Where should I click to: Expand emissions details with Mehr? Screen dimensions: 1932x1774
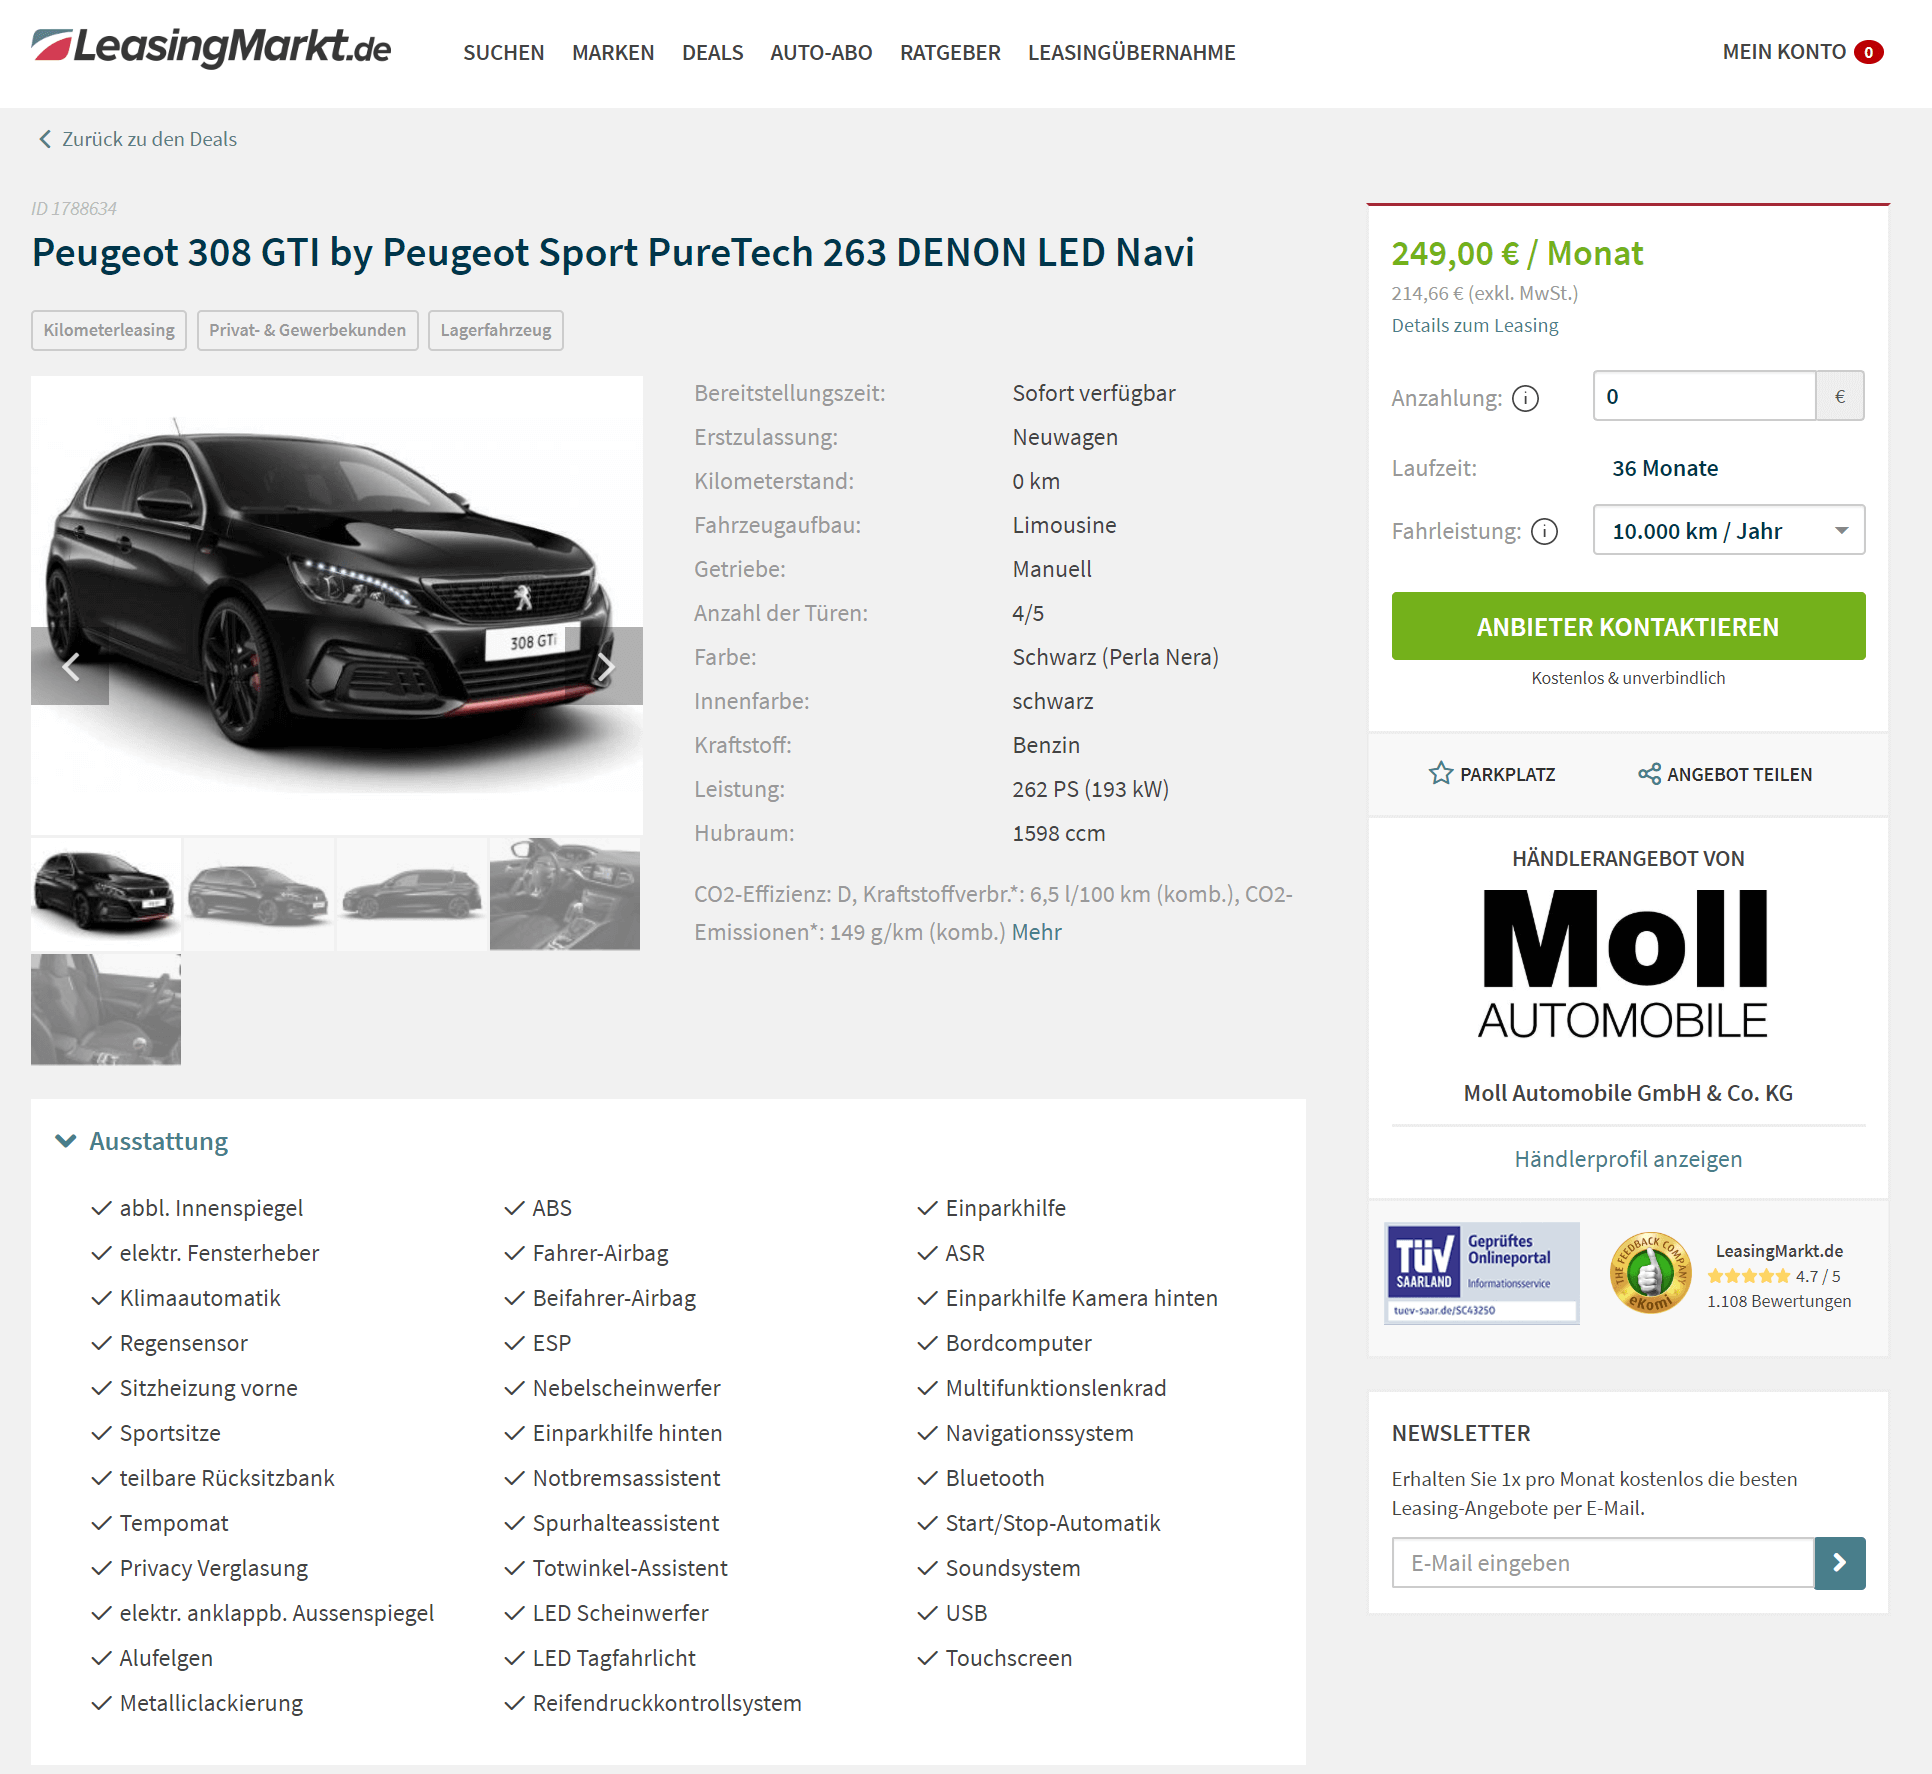pyautogui.click(x=1036, y=932)
